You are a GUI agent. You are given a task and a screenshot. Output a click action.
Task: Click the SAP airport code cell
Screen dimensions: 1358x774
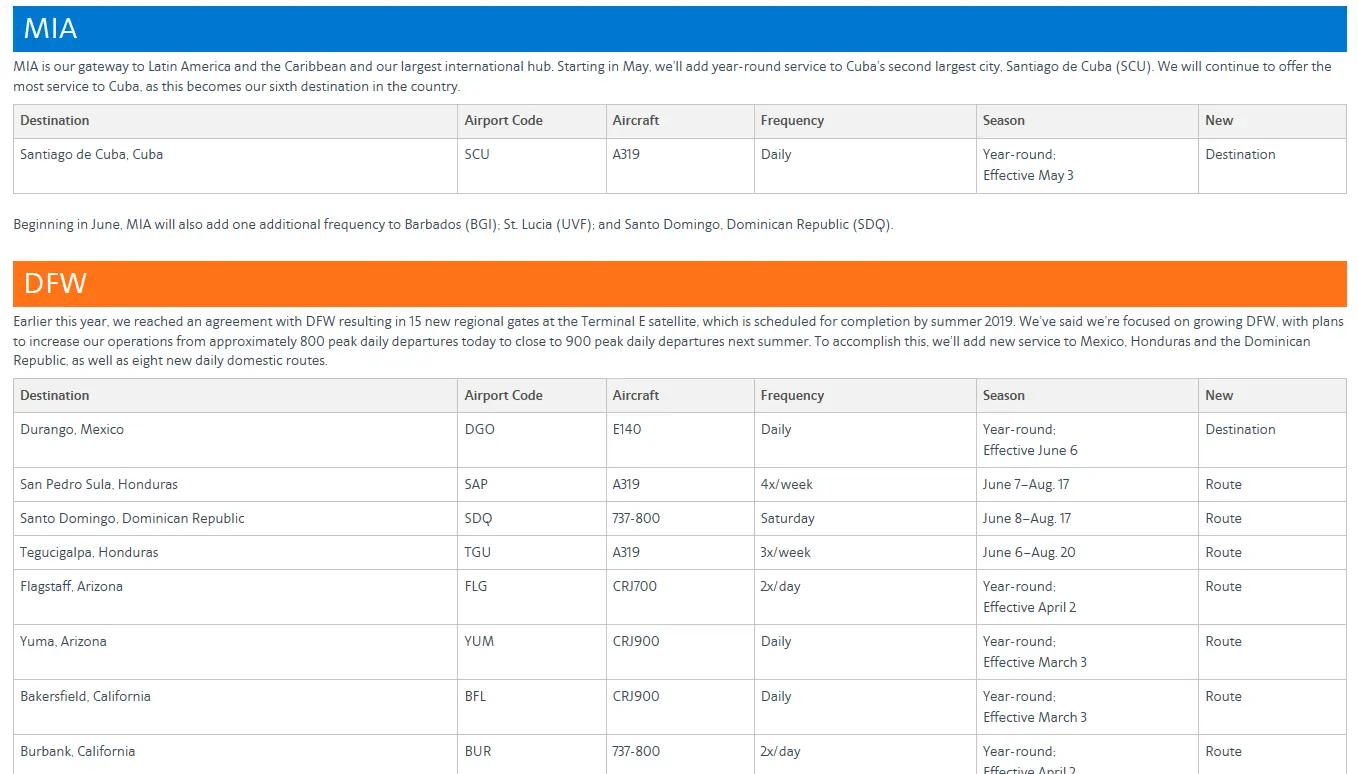pos(476,485)
